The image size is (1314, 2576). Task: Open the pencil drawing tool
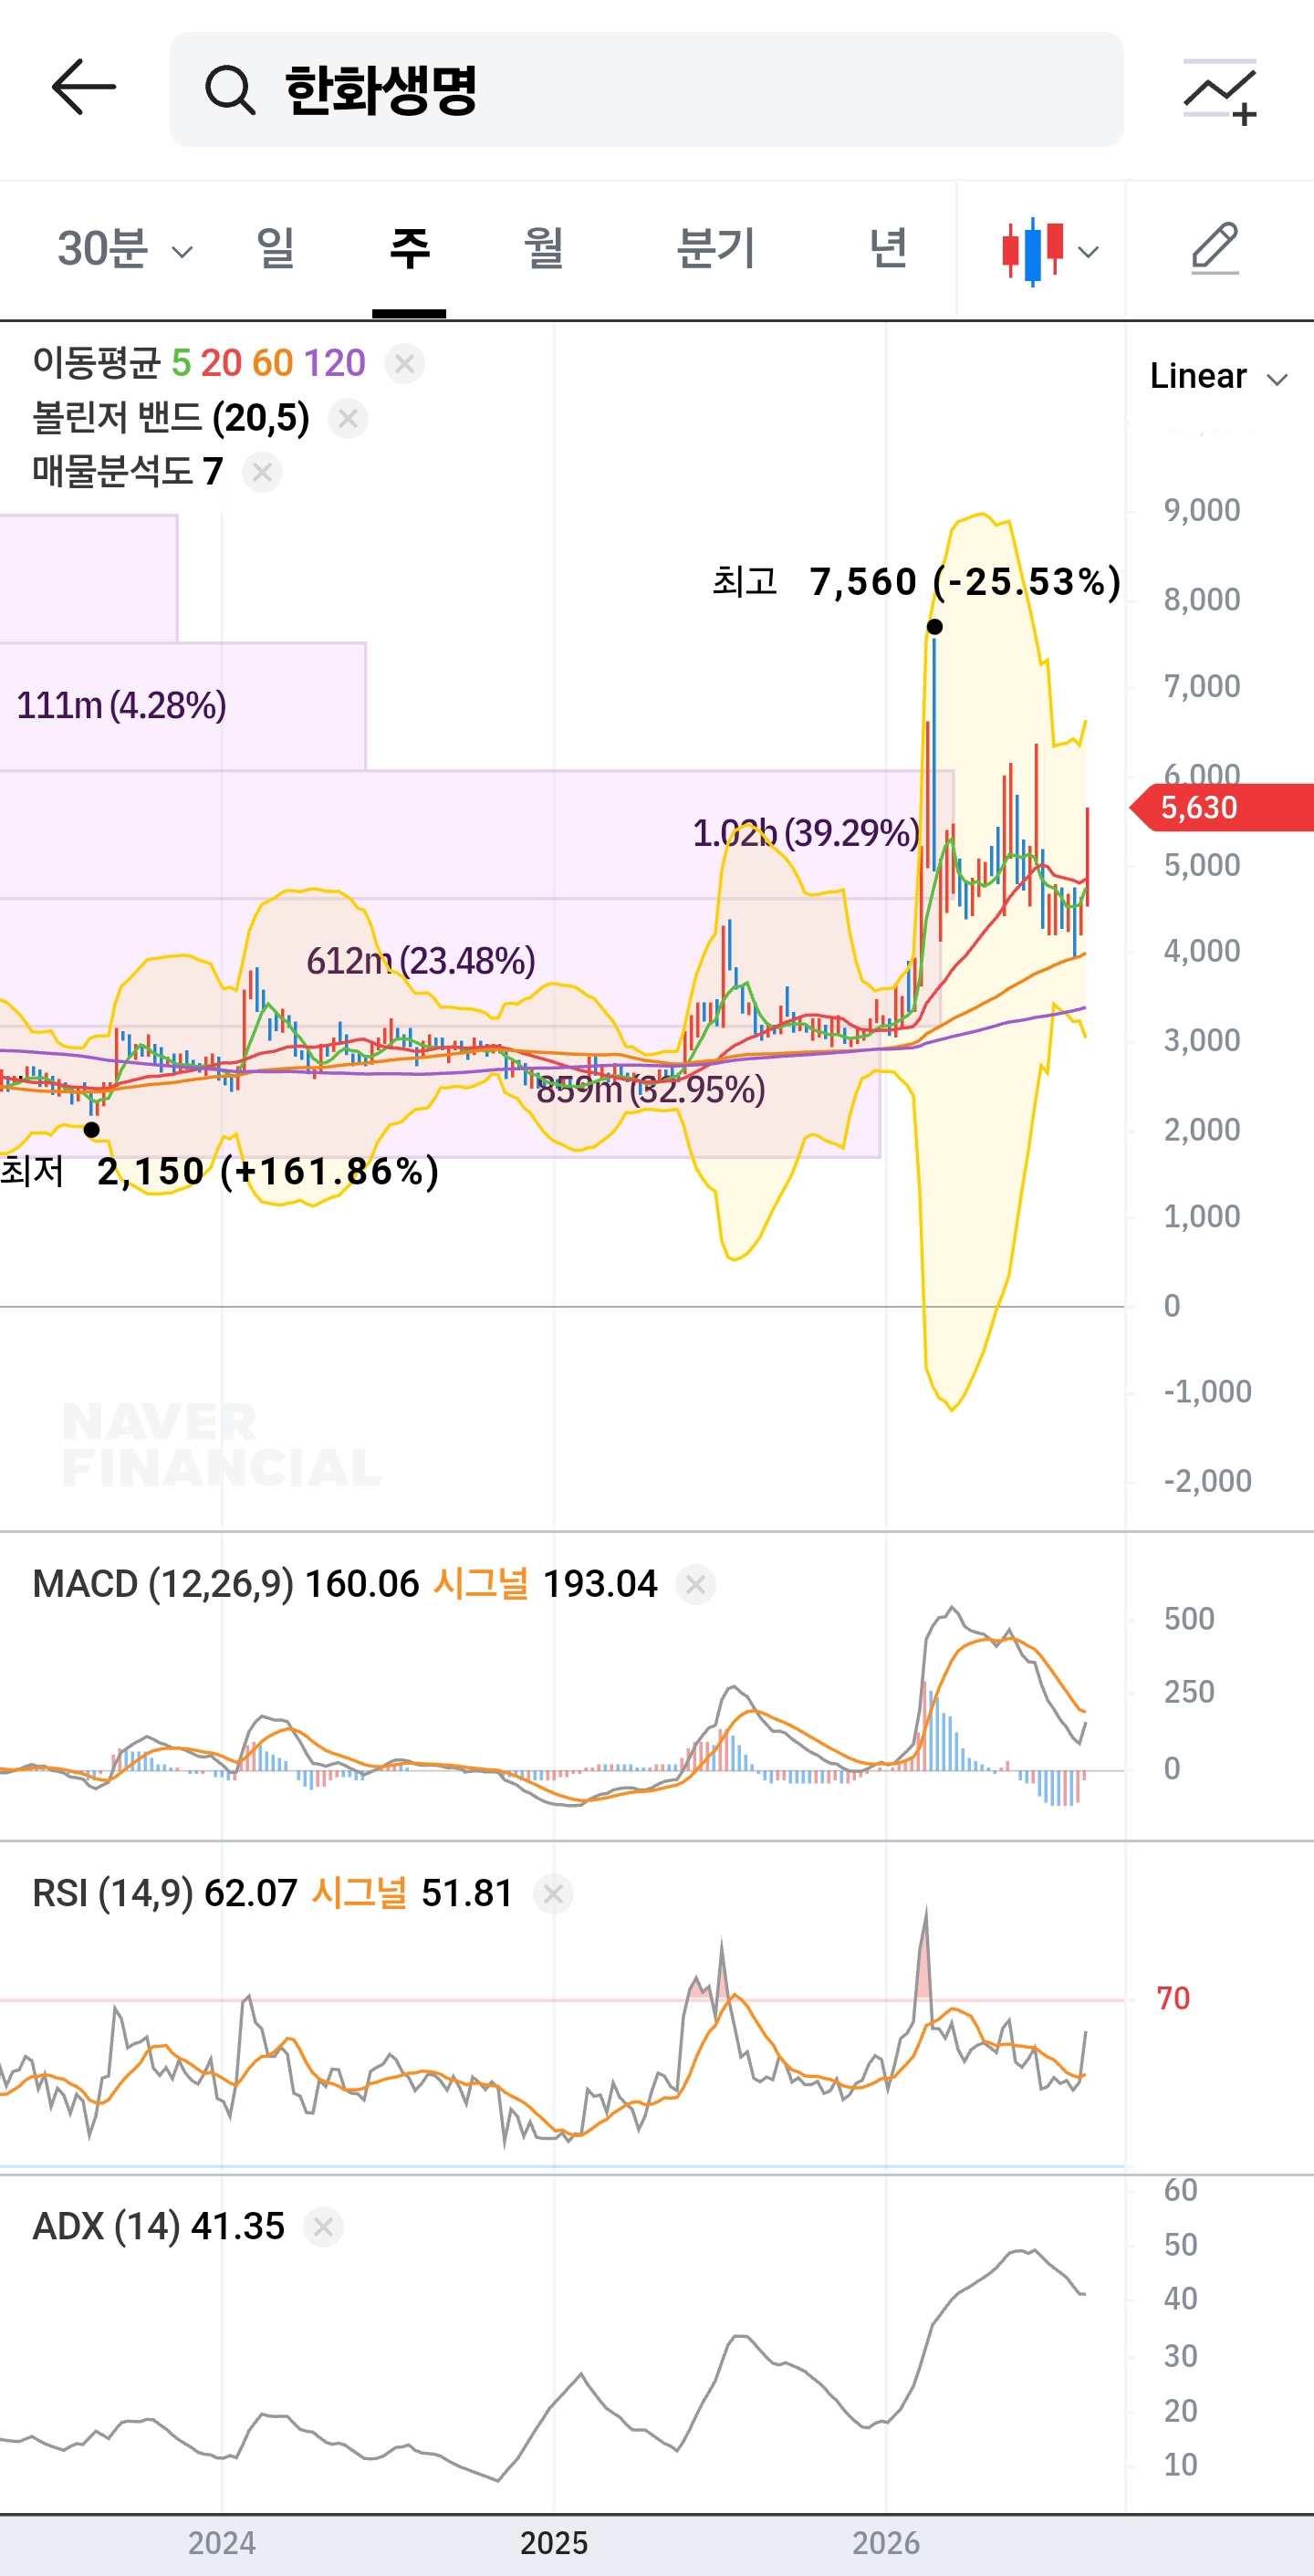[x=1216, y=248]
